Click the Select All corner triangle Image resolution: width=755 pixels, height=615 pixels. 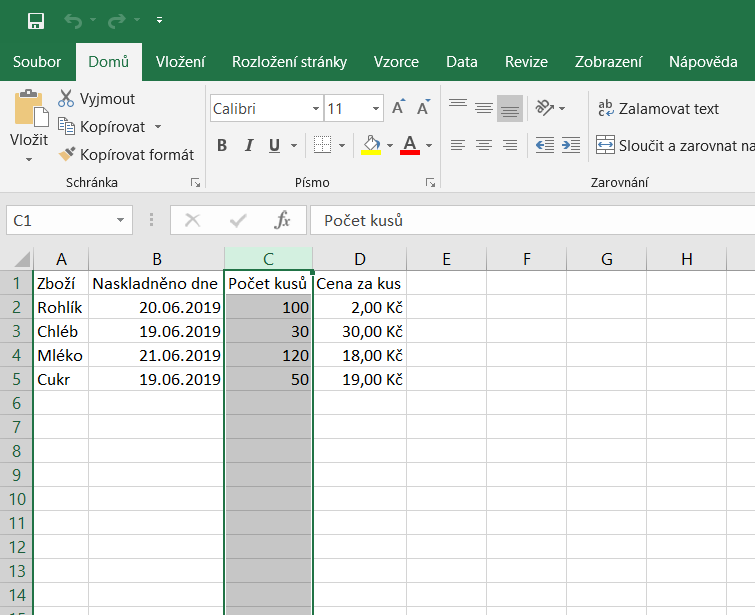click(22, 259)
